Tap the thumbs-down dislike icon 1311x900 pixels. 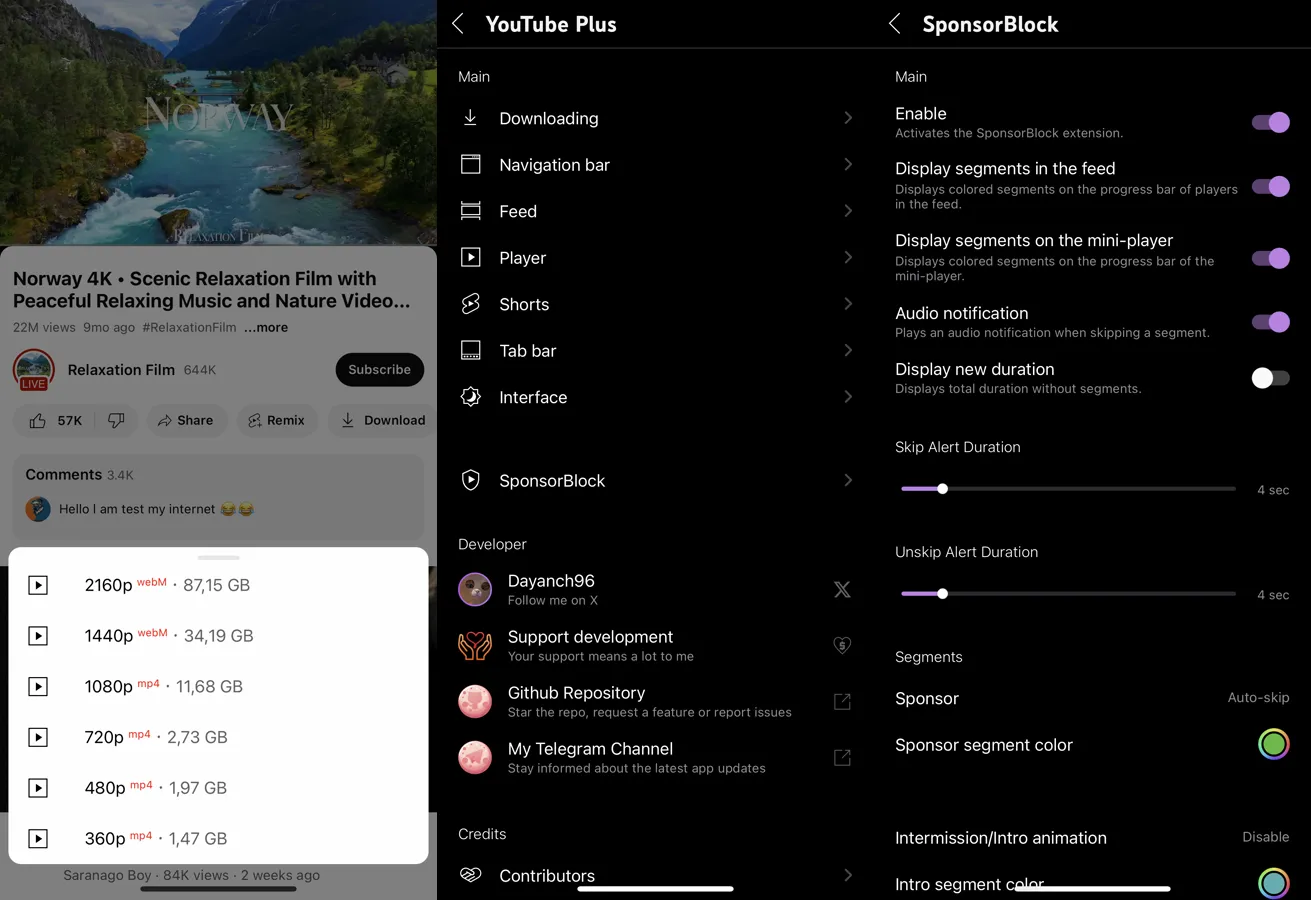[116, 421]
